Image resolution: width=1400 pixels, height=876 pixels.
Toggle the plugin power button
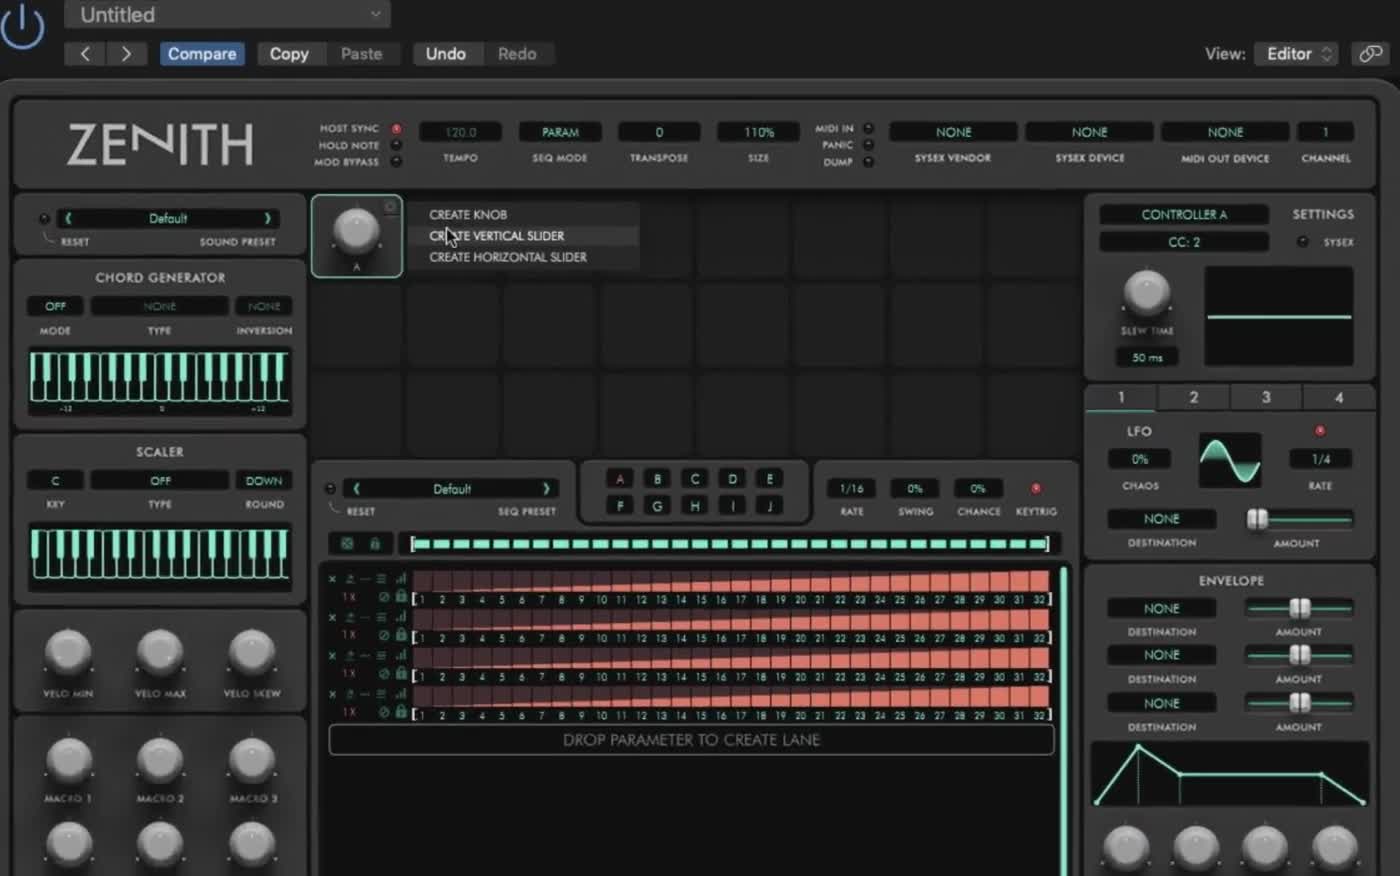pyautogui.click(x=22, y=25)
